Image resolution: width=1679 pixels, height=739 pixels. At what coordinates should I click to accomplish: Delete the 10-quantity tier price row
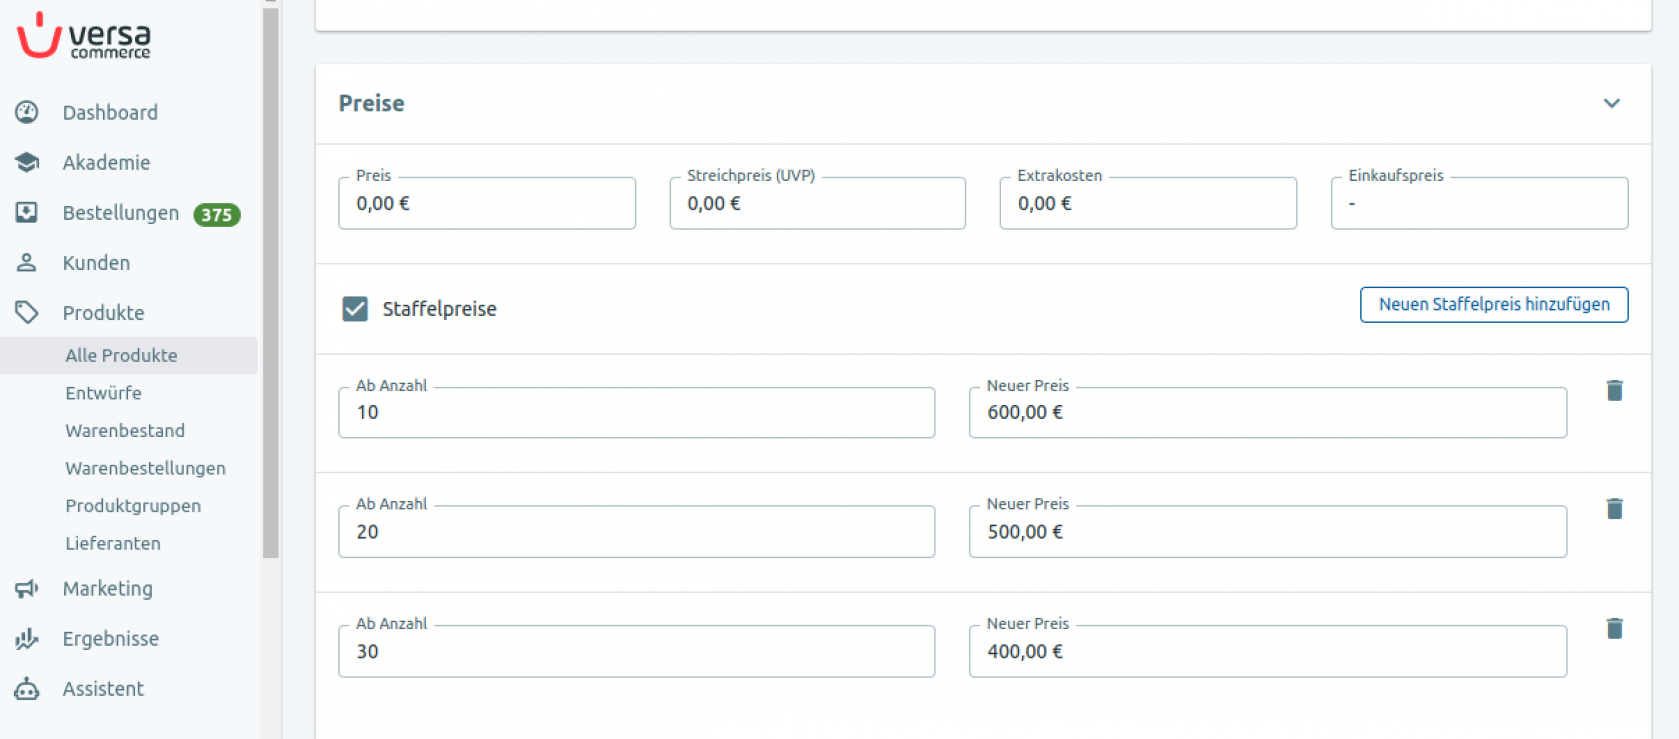(1614, 390)
